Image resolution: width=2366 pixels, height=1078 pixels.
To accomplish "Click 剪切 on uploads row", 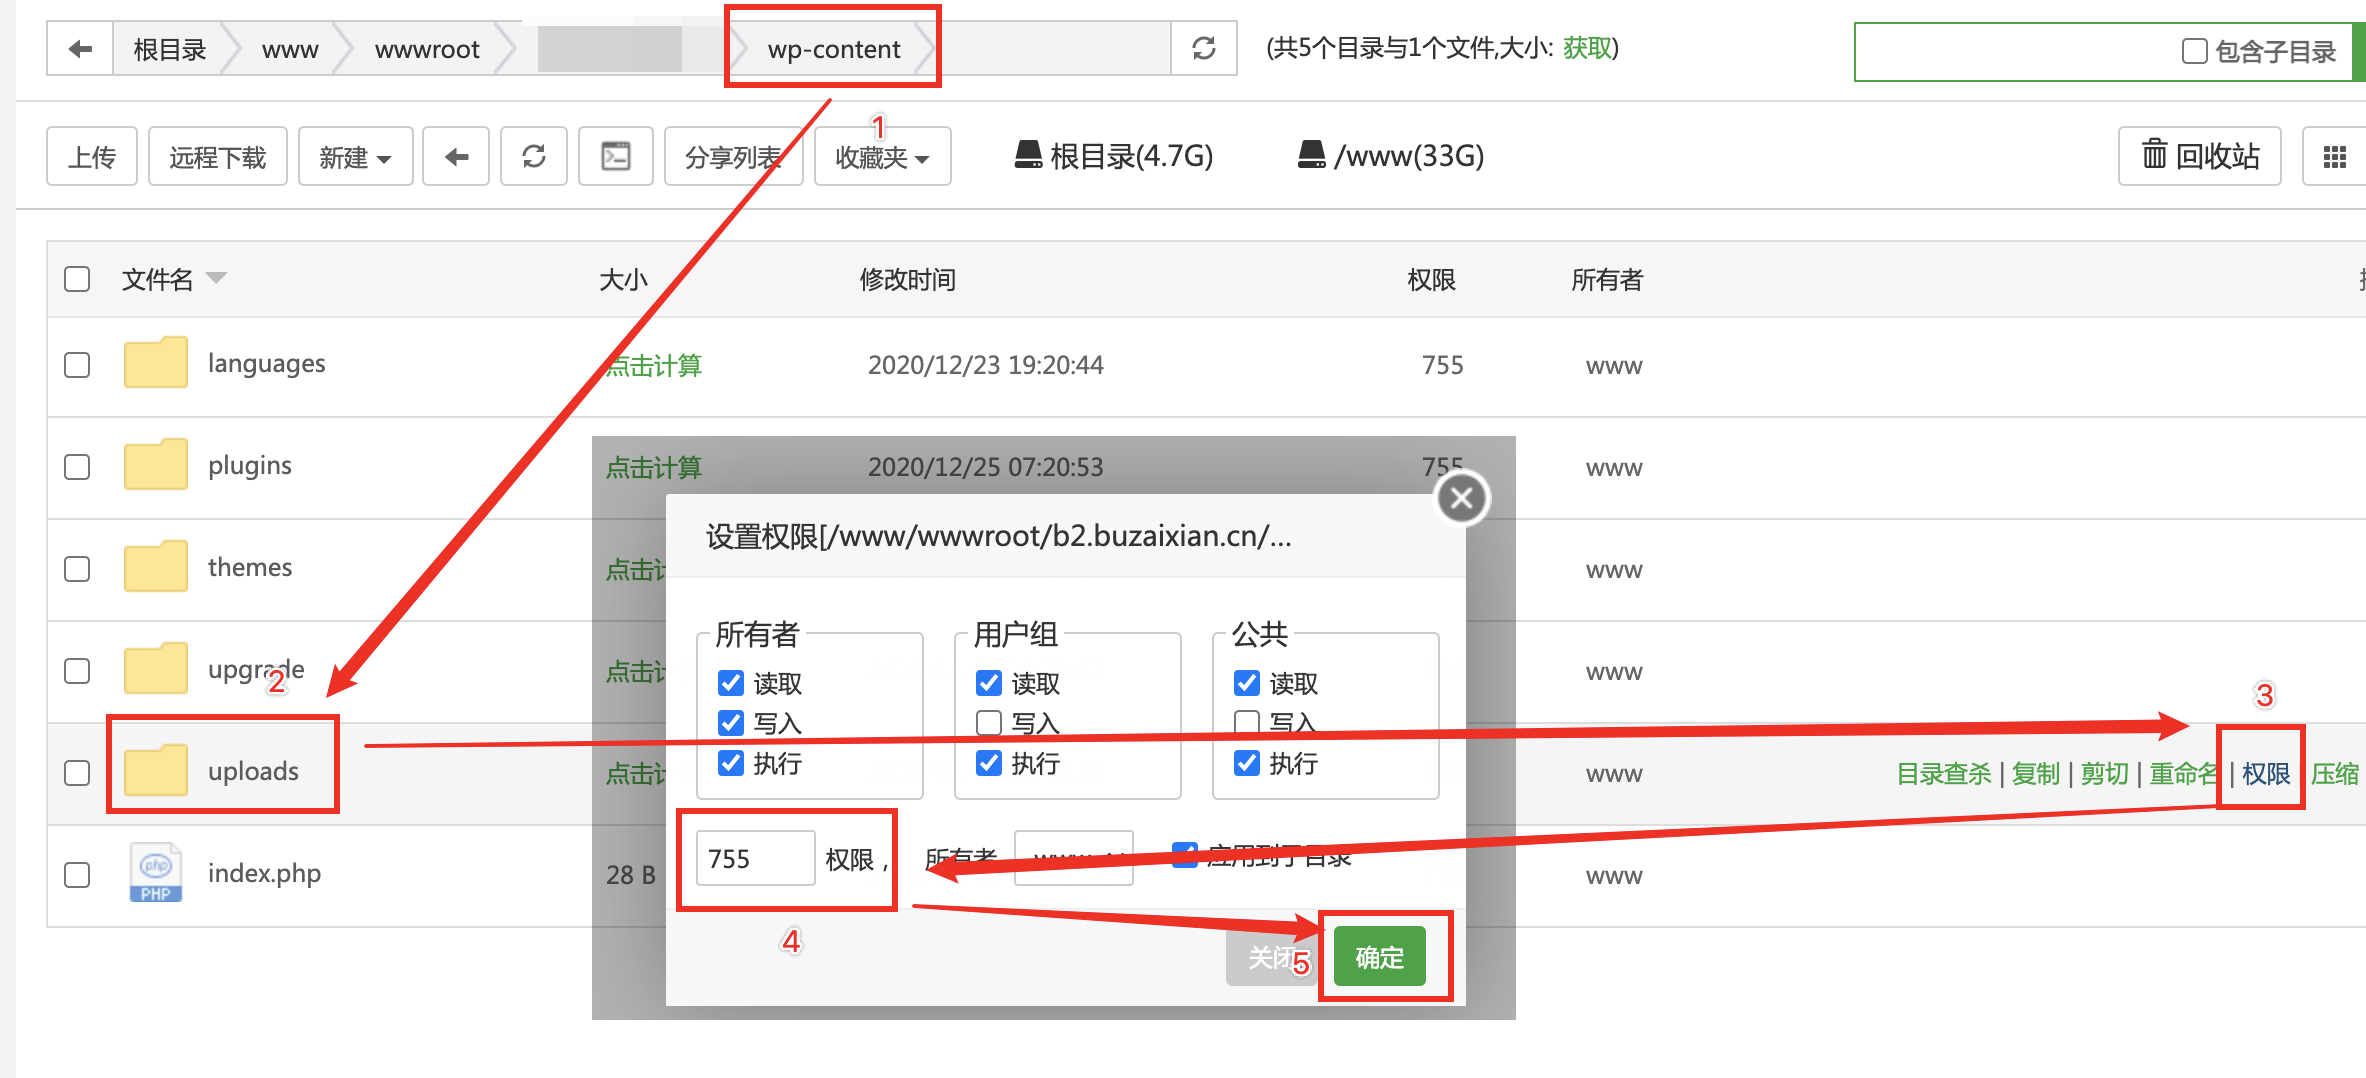I will tap(2105, 773).
